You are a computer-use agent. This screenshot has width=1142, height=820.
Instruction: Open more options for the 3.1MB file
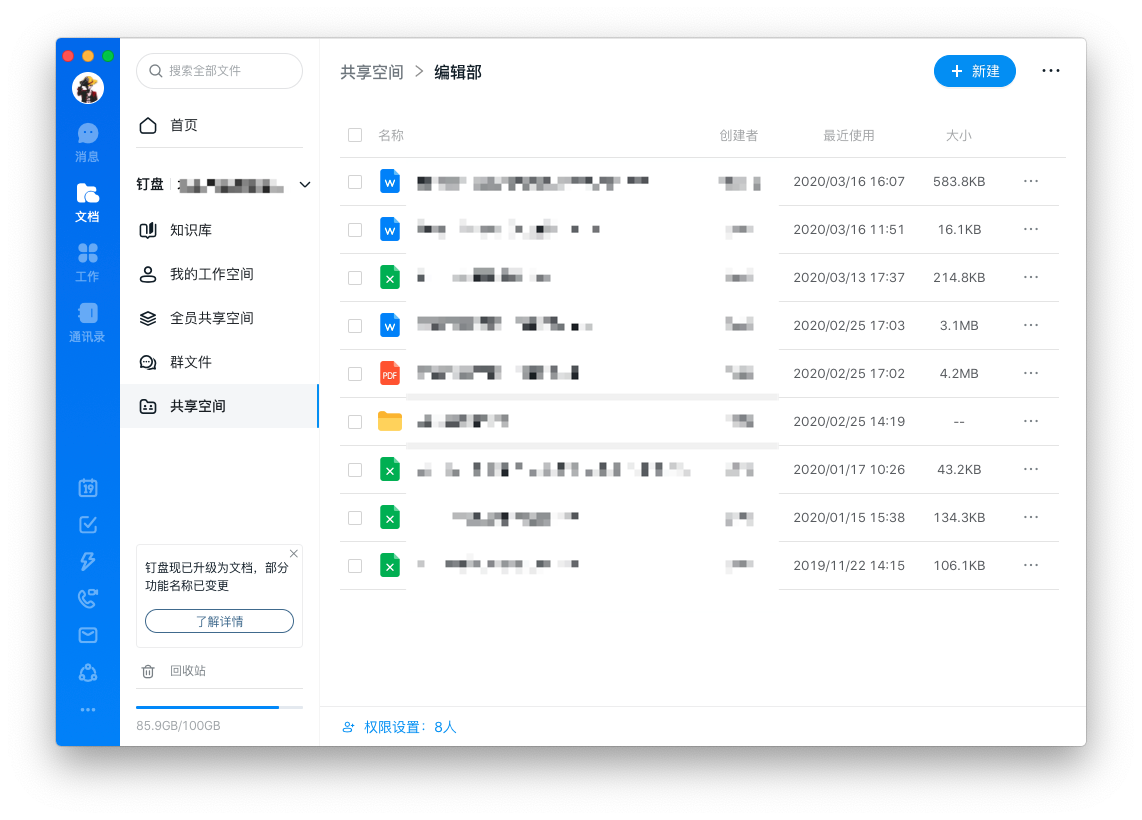point(1031,326)
